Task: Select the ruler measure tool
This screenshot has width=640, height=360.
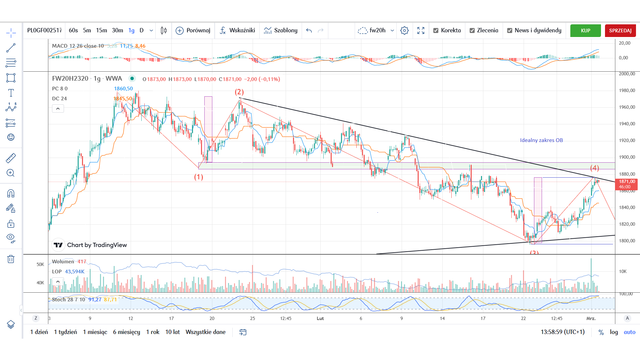Action: click(x=11, y=158)
